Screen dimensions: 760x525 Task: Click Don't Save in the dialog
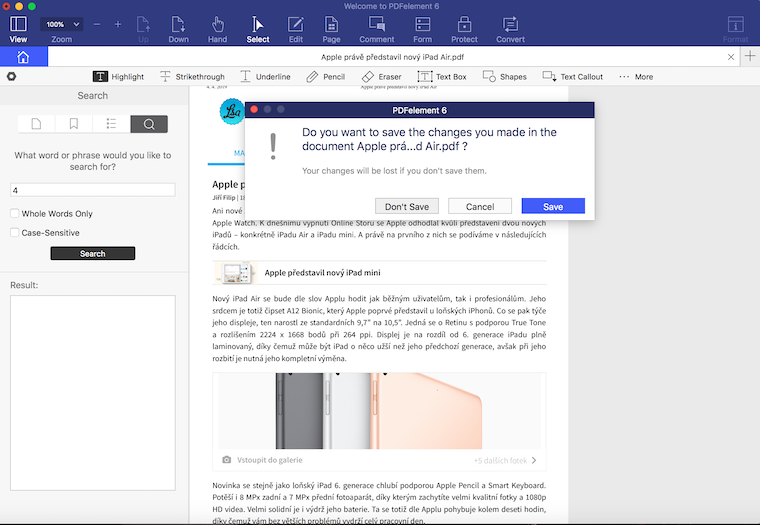(x=406, y=206)
